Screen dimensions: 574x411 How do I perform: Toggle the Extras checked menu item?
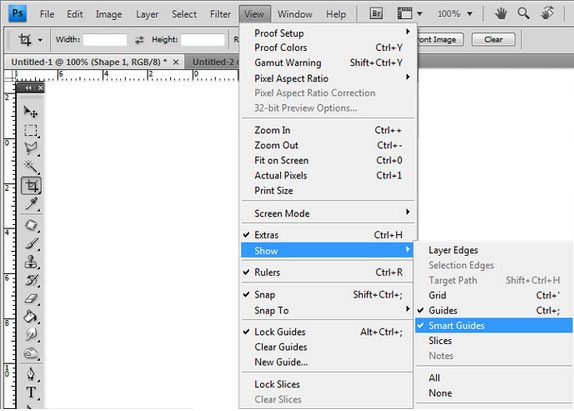327,235
